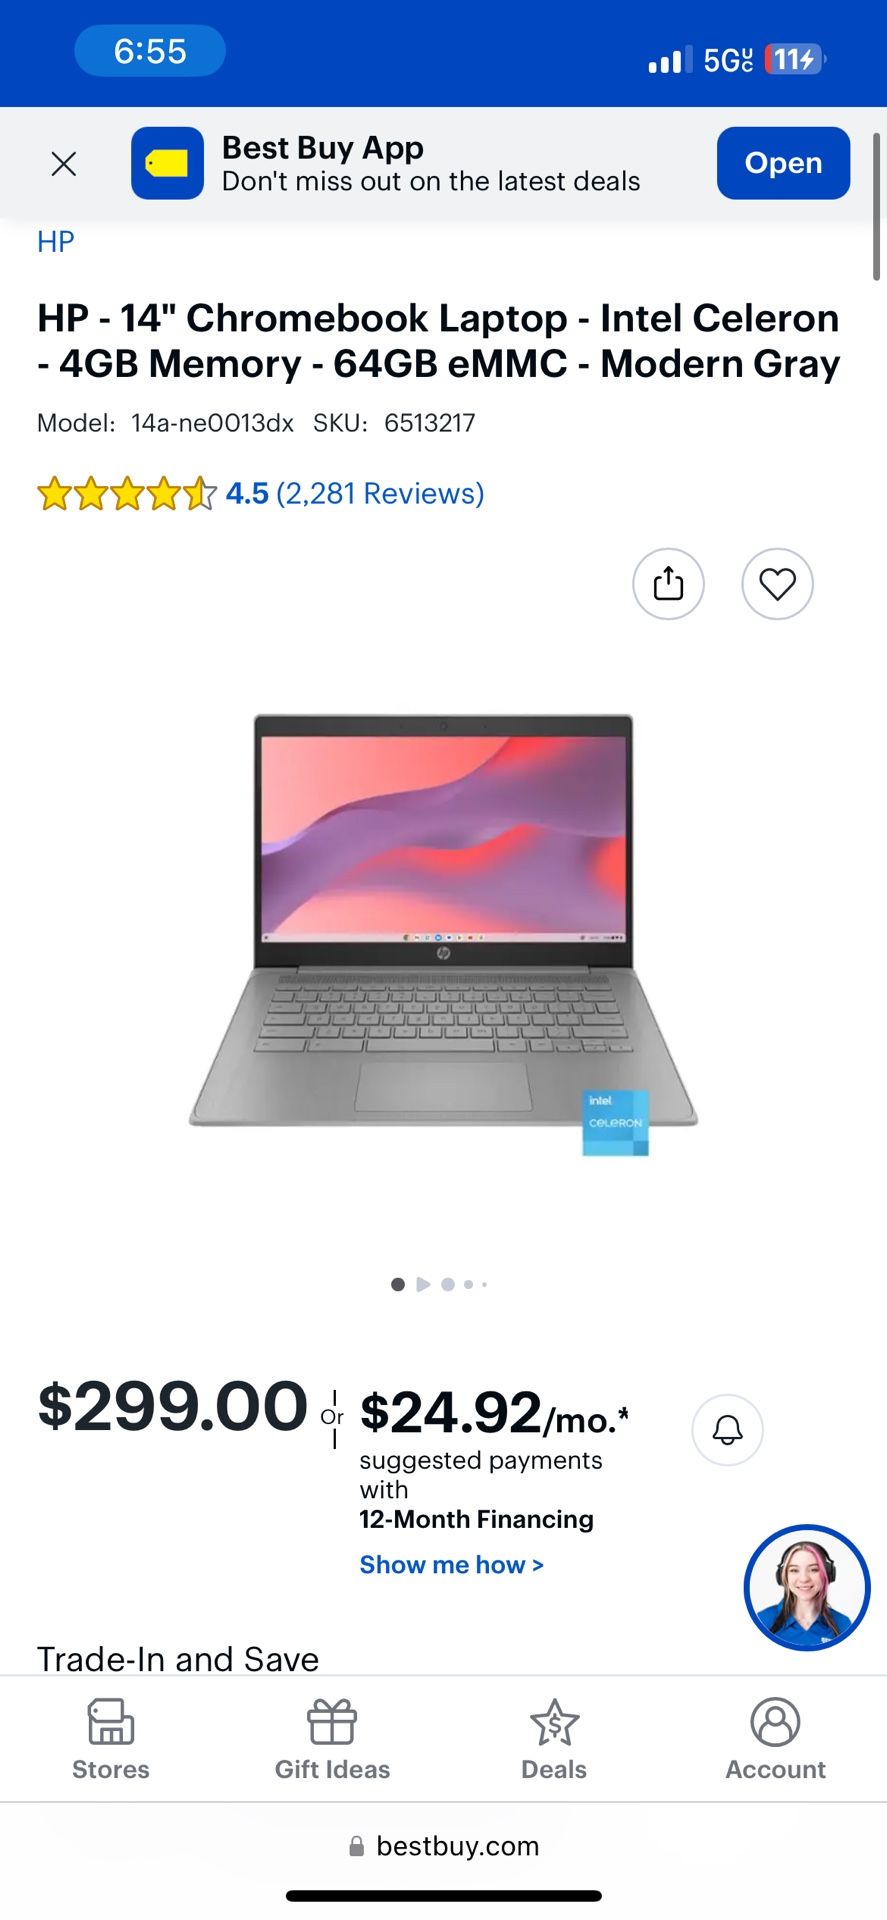Dismiss the Best Buy App banner

pyautogui.click(x=64, y=164)
